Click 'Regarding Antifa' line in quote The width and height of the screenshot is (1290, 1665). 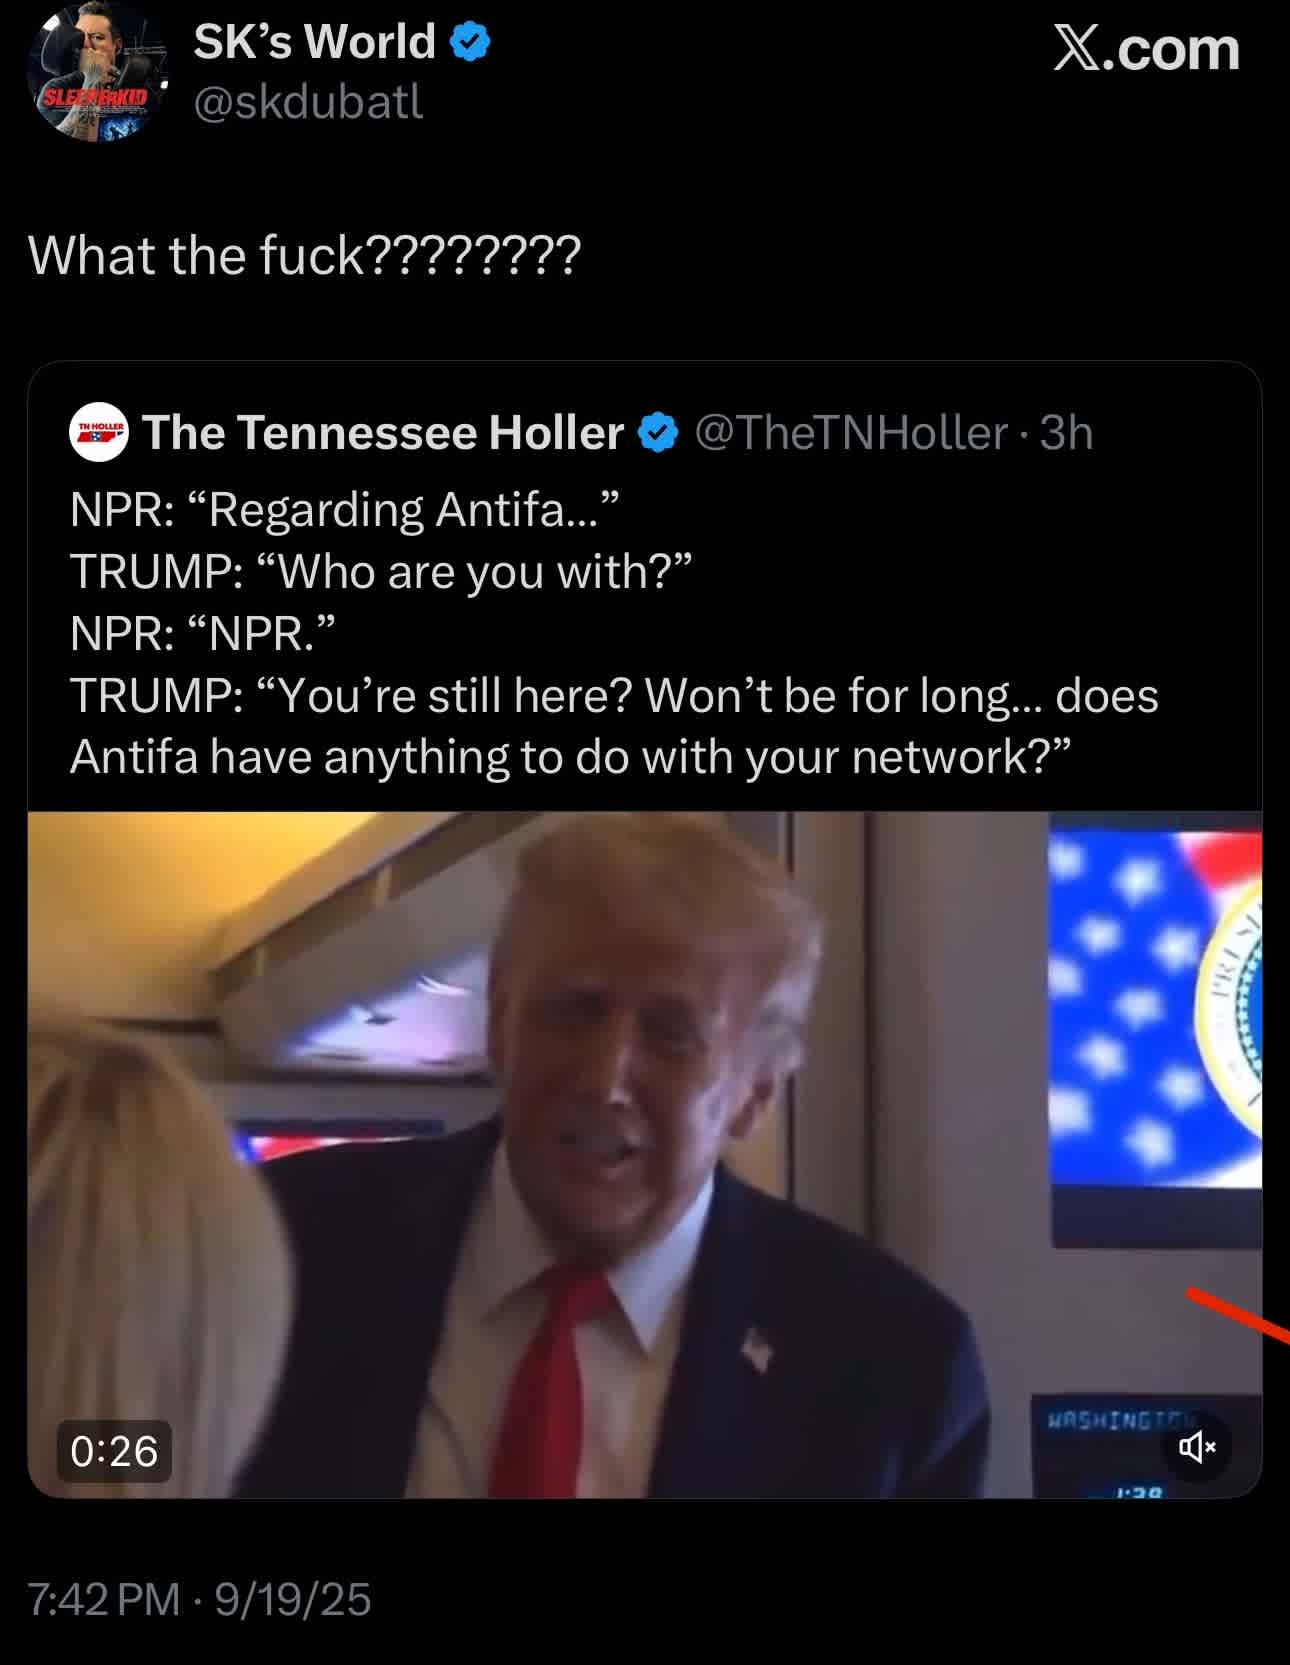point(346,509)
